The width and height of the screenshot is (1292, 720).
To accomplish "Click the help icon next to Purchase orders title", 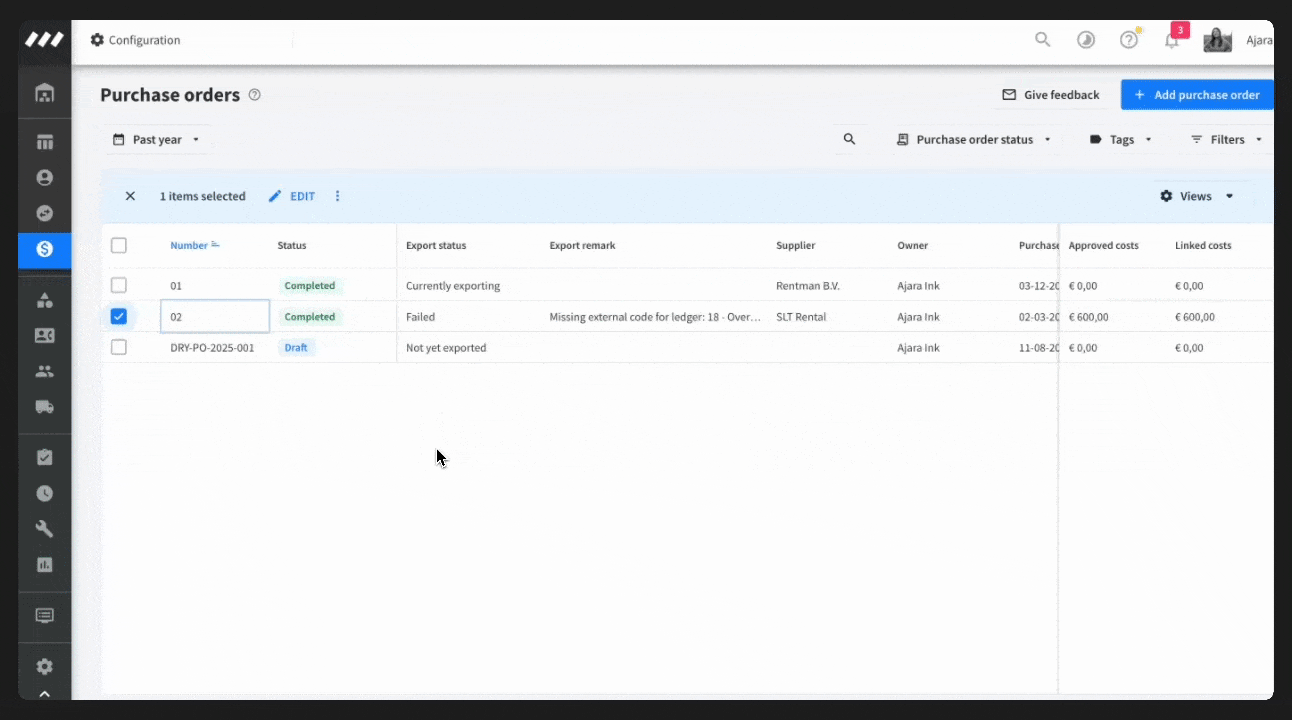I will [254, 95].
